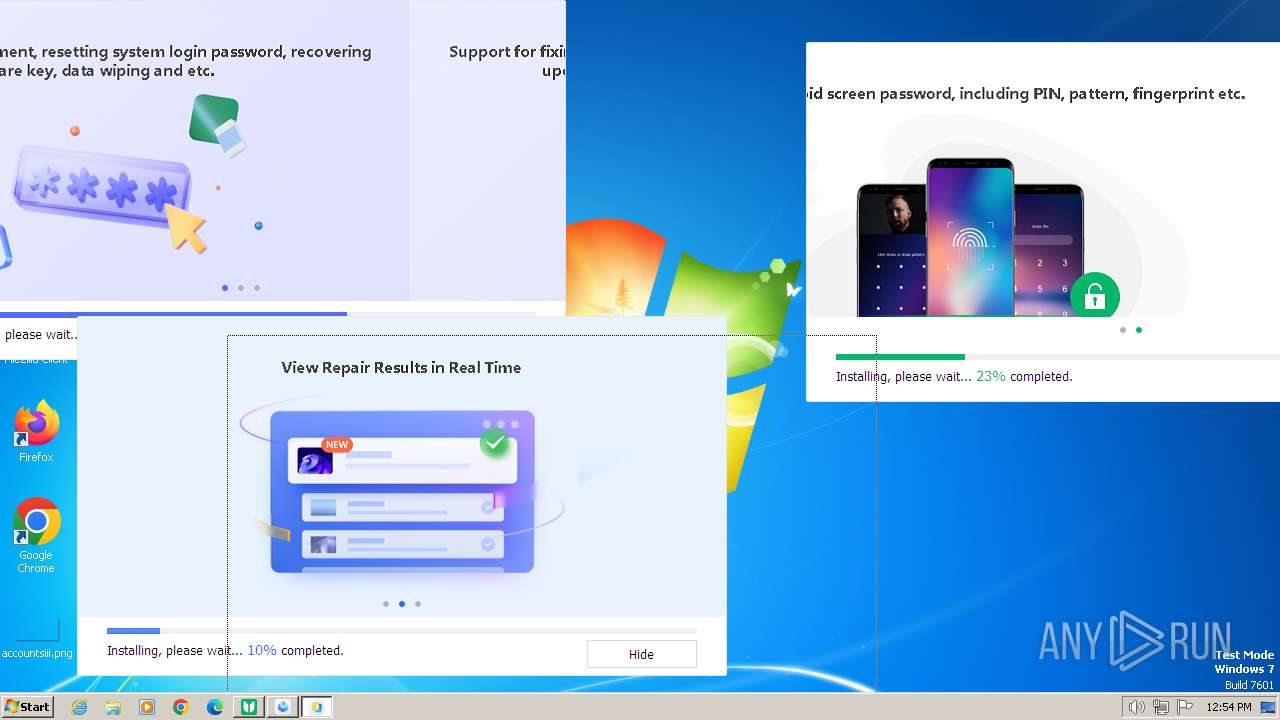Select the second slide dot in repair installer
This screenshot has width=1280, height=720.
[x=402, y=604]
